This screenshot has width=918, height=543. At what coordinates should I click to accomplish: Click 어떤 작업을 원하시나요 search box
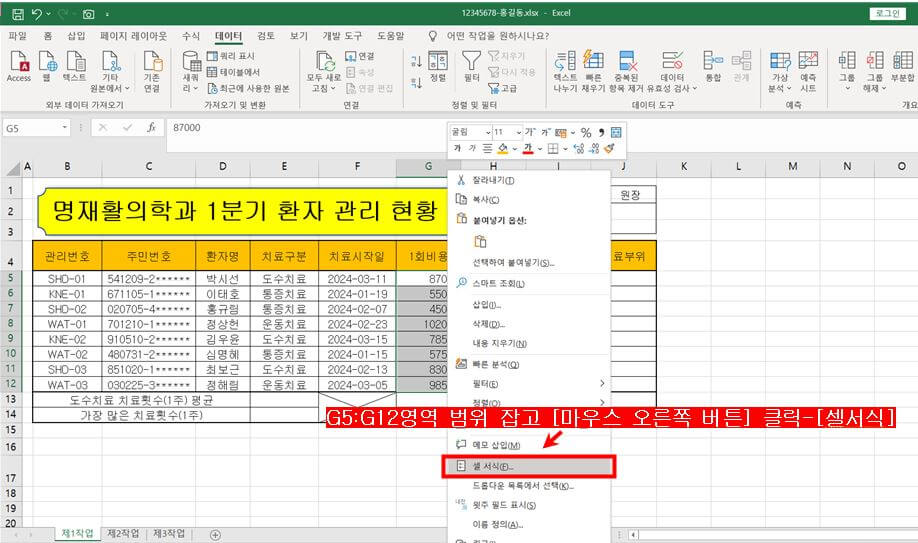498,36
